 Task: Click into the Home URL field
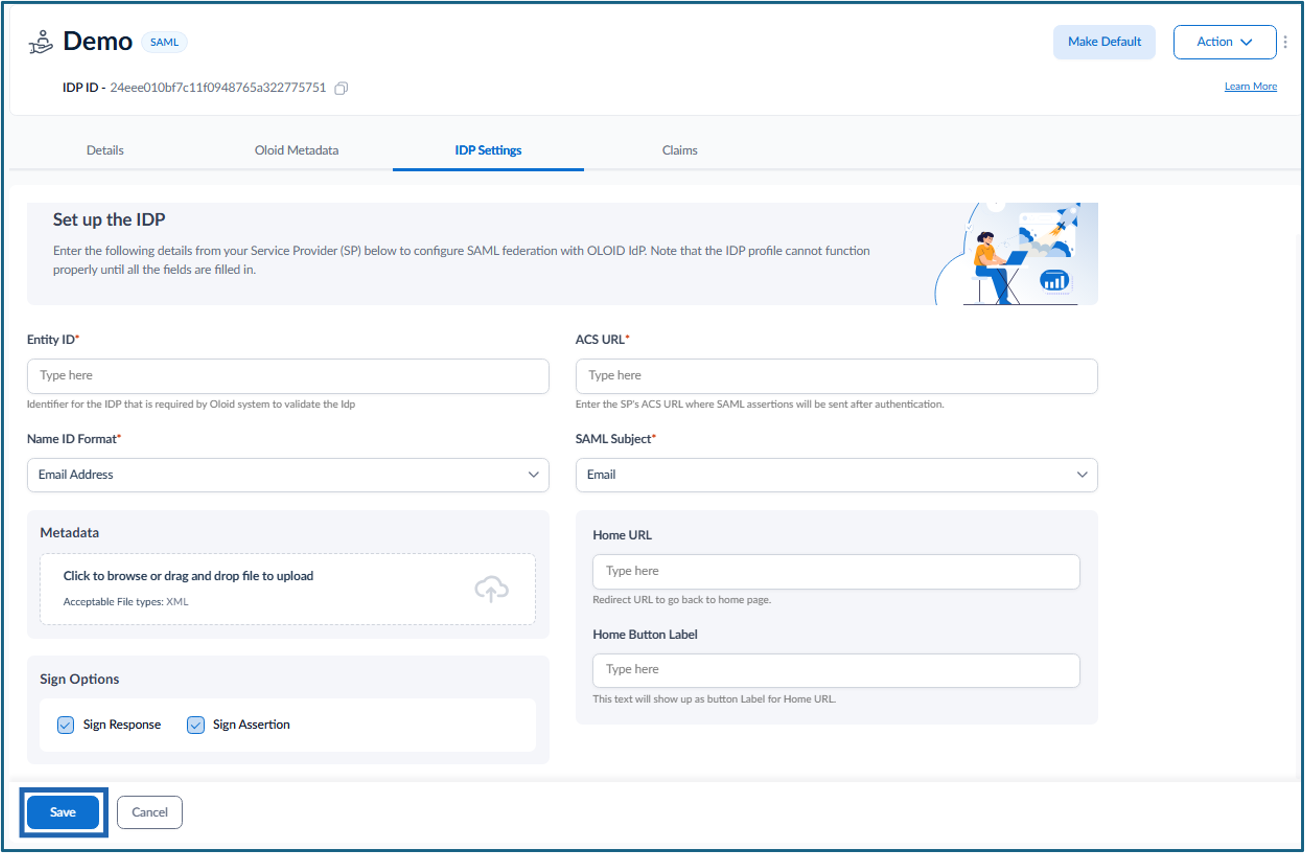(837, 571)
